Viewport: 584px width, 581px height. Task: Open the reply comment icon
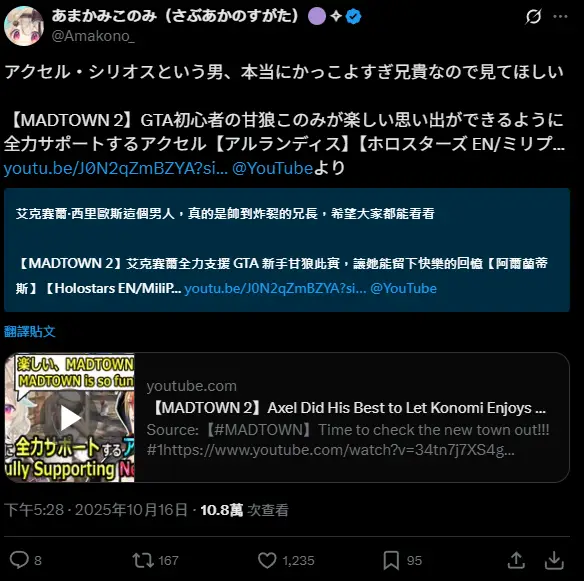19,560
